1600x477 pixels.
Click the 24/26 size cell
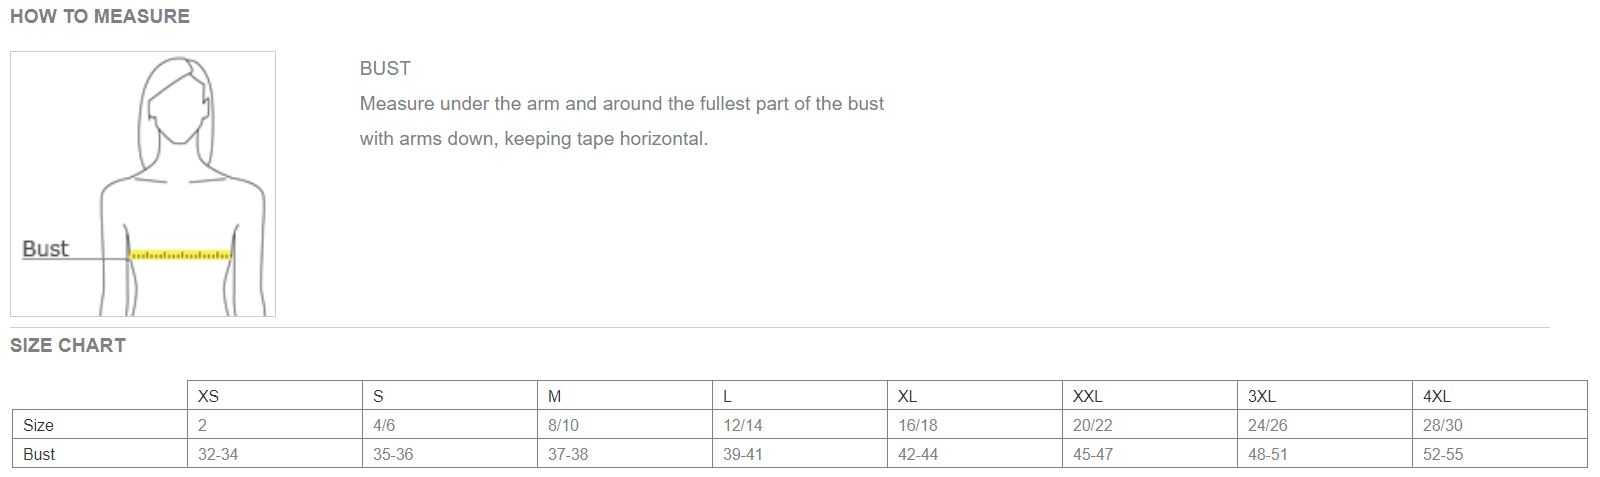[x=1267, y=425]
